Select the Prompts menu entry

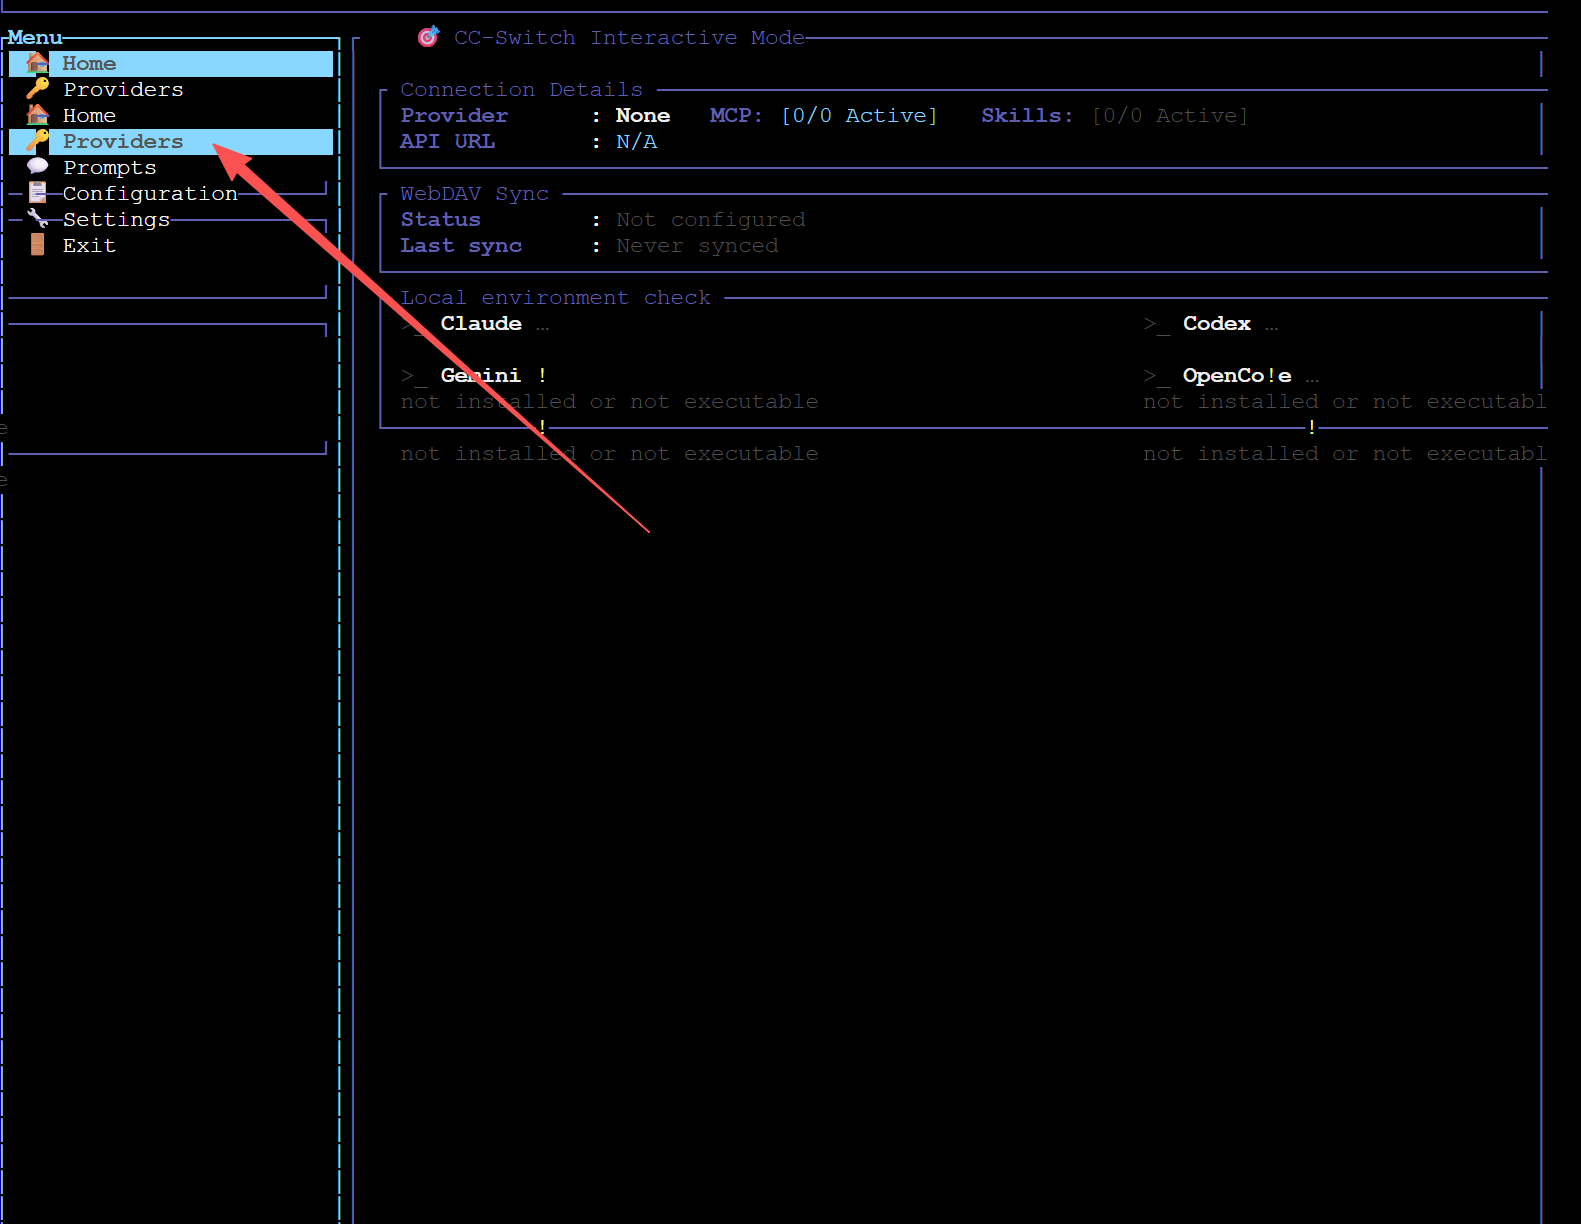pyautogui.click(x=110, y=167)
